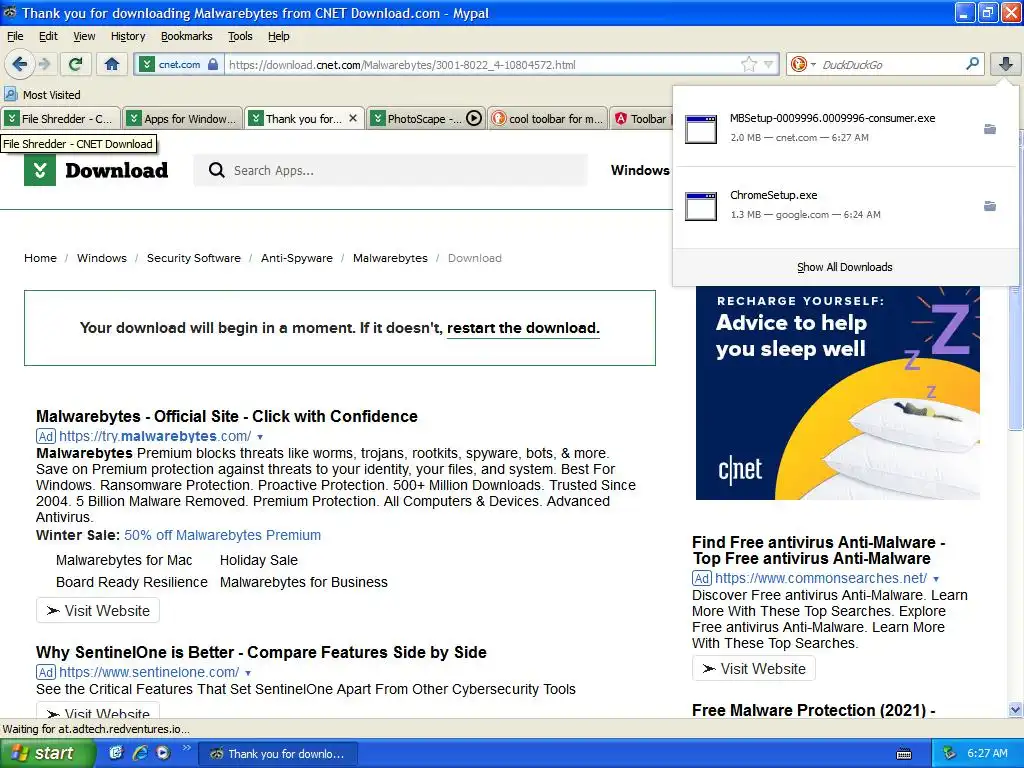
Task: Expand the commonsearches.net ad dropdown arrow
Action: (936, 579)
